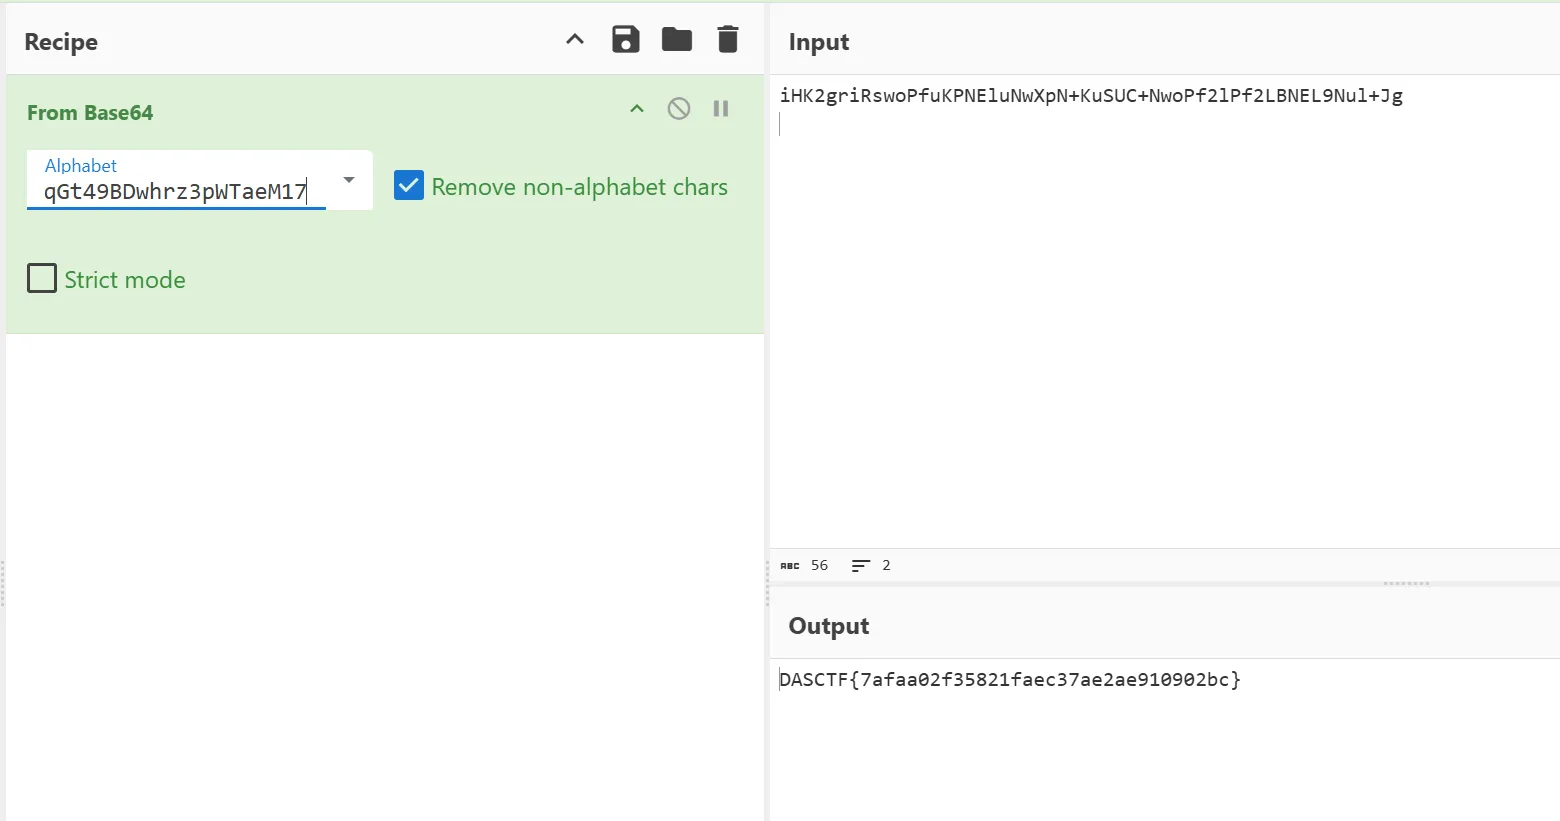The image size is (1560, 821).
Task: Click the divider between Recipe and Input
Action: [767, 583]
